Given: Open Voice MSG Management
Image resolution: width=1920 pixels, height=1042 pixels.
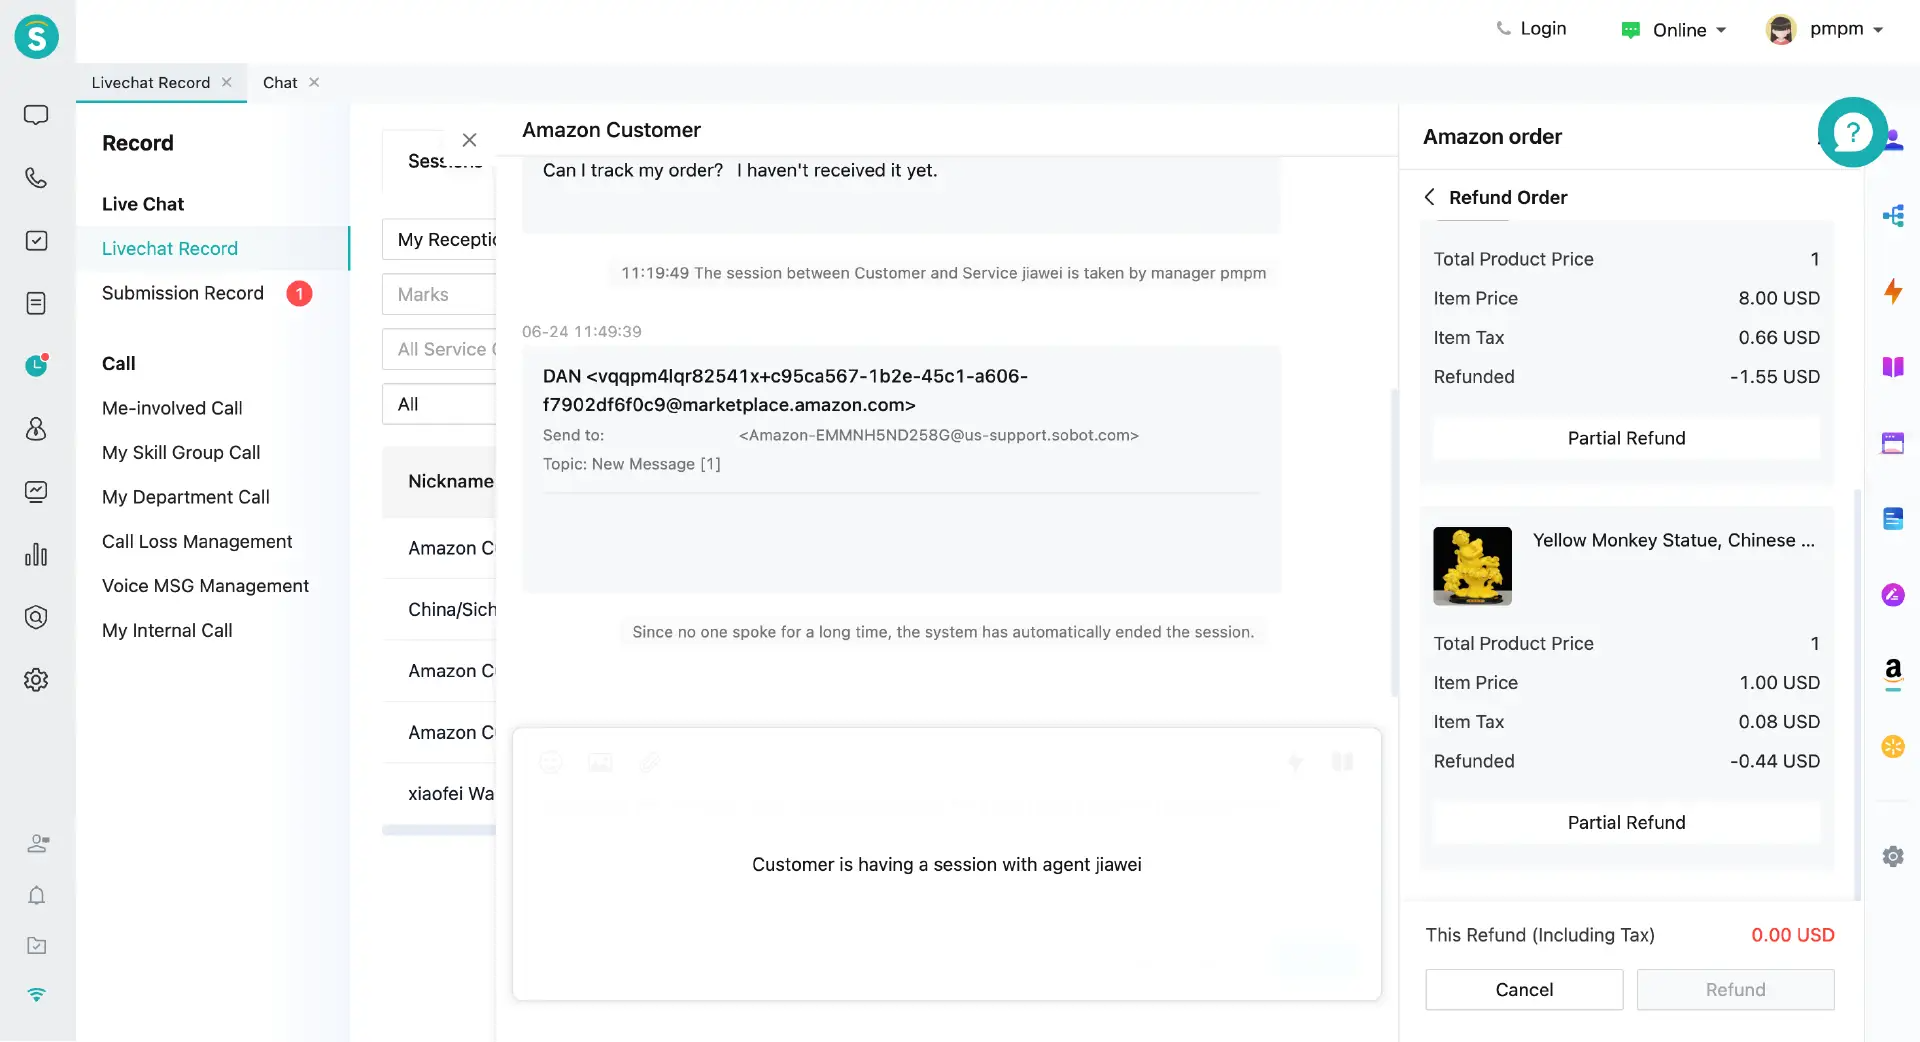Looking at the screenshot, I should point(205,586).
